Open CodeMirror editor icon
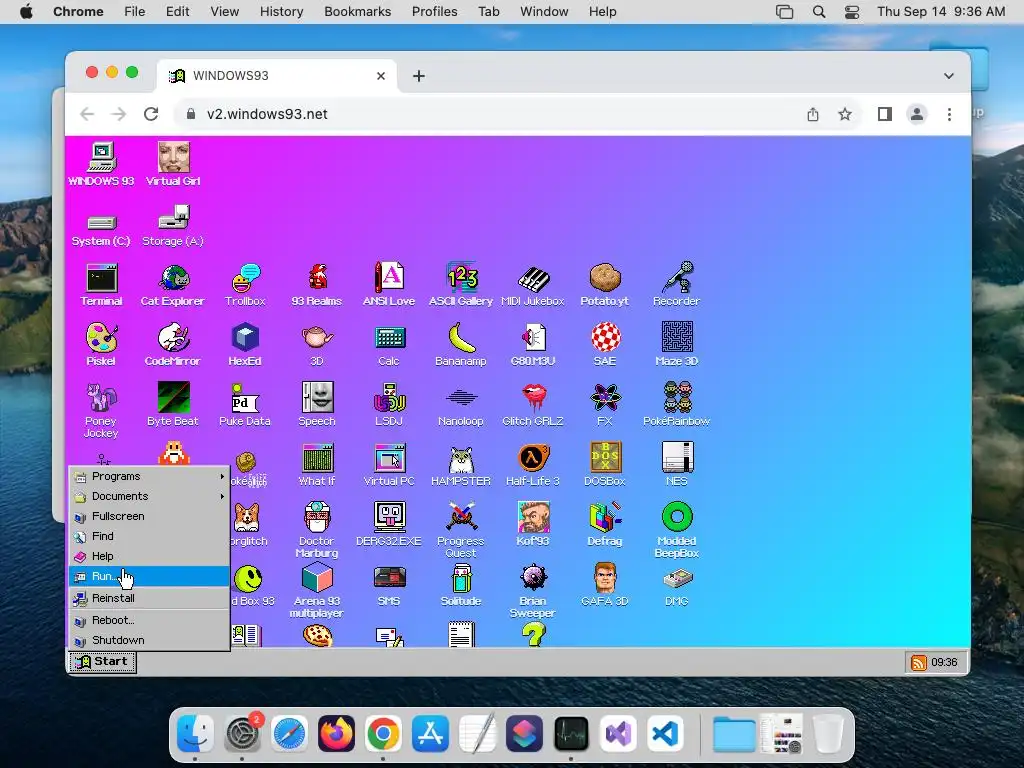Image resolution: width=1024 pixels, height=768 pixels. click(x=173, y=344)
